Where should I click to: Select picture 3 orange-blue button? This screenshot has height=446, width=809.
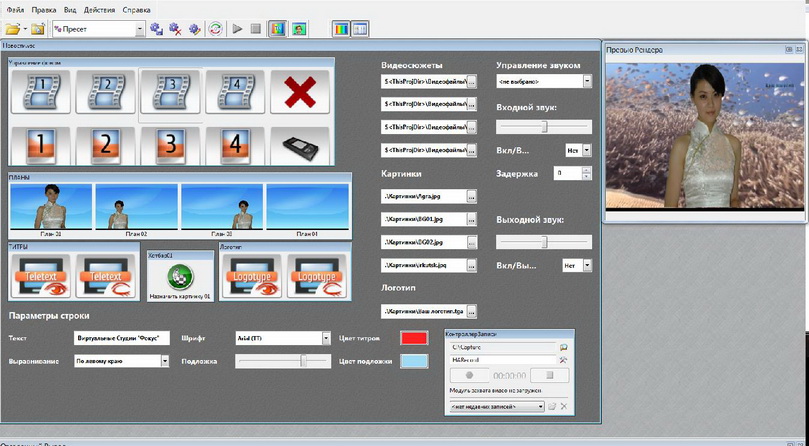click(x=170, y=144)
